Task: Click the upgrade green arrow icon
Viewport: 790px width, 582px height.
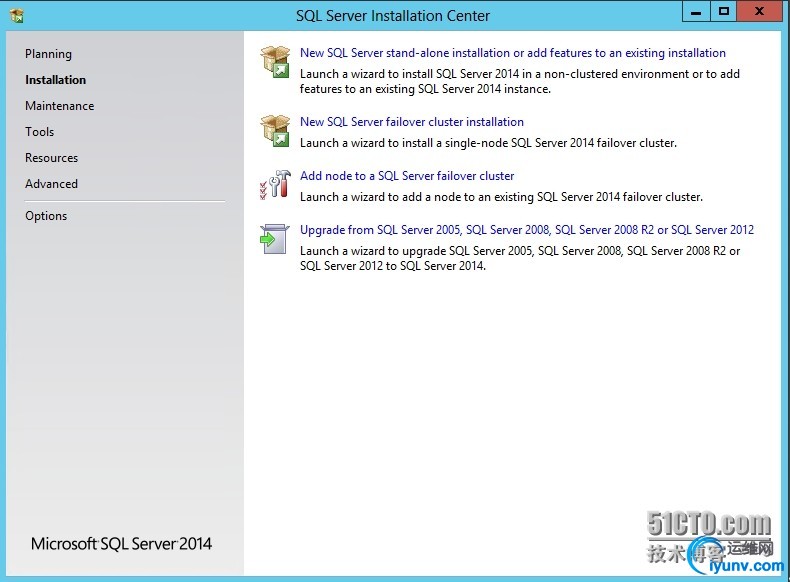Action: point(275,239)
